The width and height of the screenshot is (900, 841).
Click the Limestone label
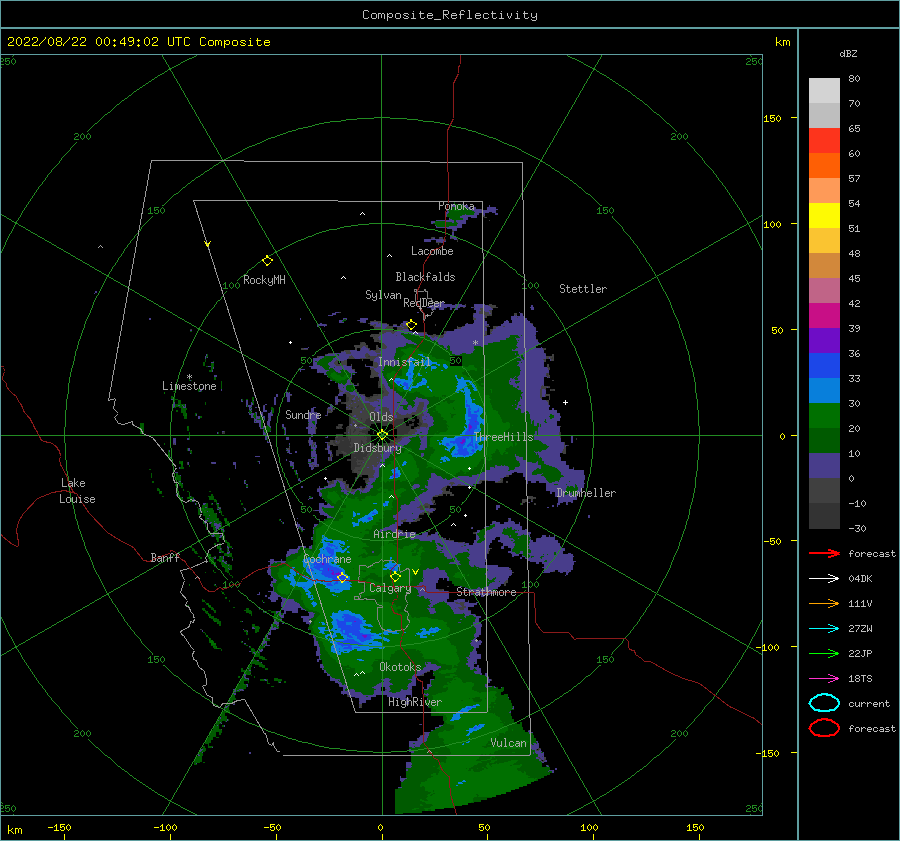tap(189, 386)
